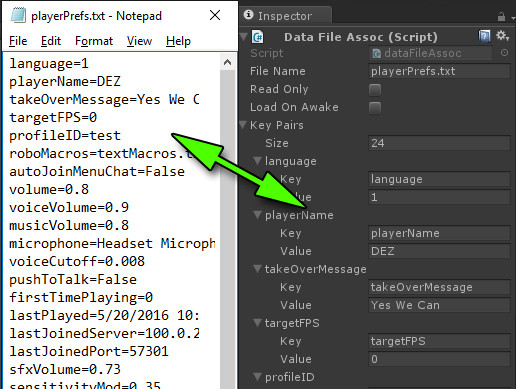This screenshot has height=389, width=516.
Task: Open the Format menu in Notepad
Action: point(94,41)
